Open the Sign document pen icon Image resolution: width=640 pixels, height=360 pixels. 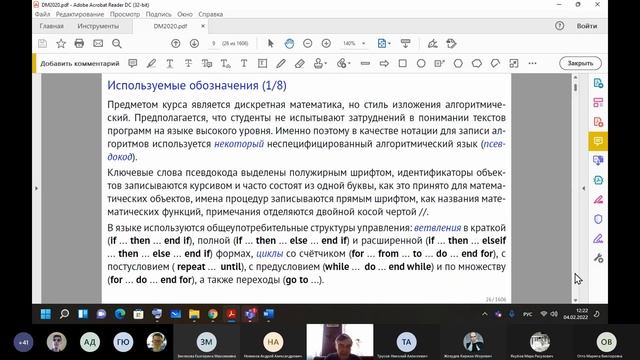[433, 43]
